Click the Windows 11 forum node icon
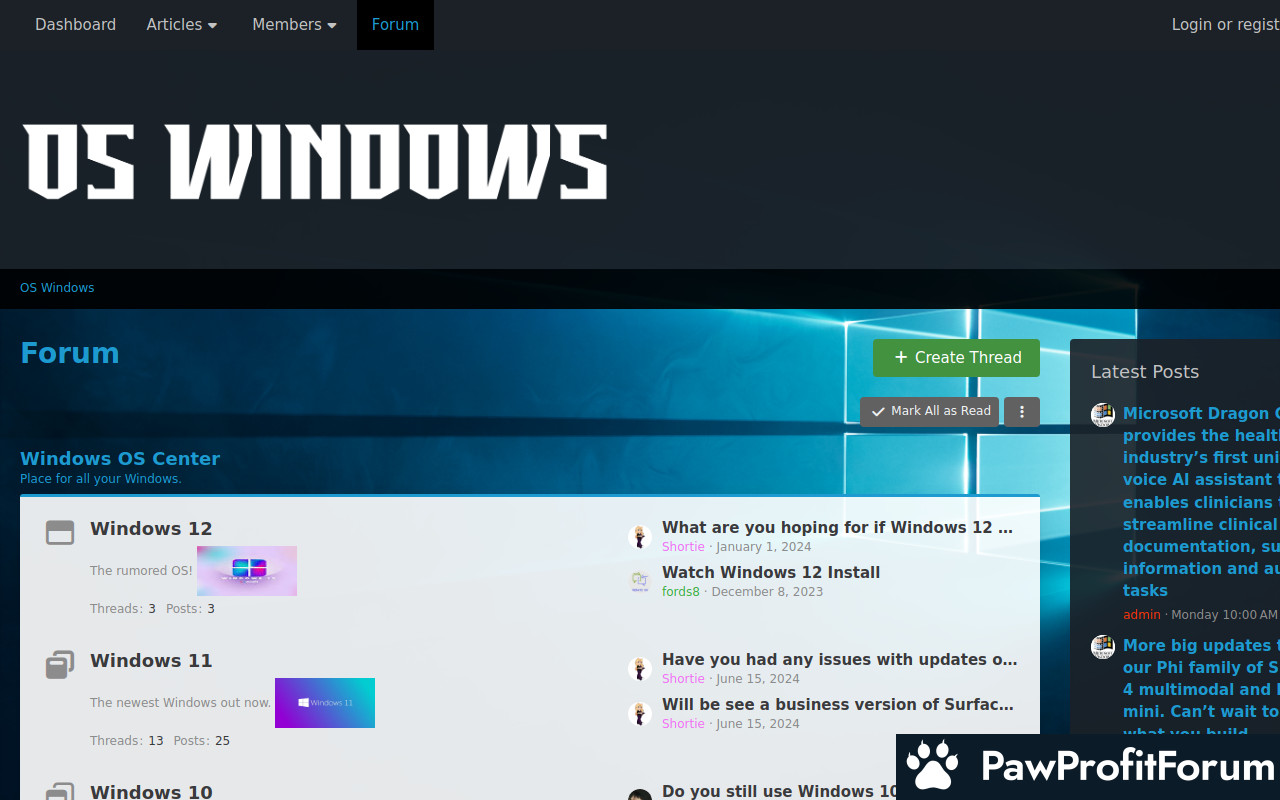The width and height of the screenshot is (1280, 800). pos(60,665)
